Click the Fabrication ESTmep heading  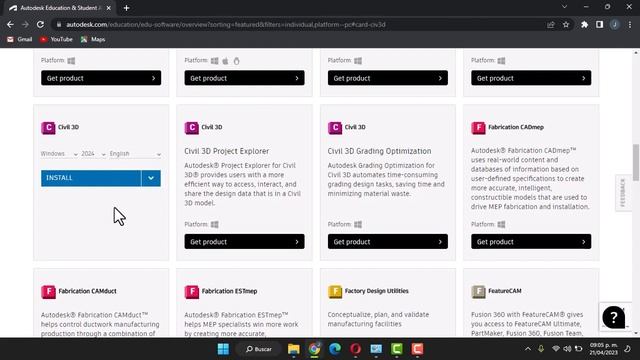(229, 291)
